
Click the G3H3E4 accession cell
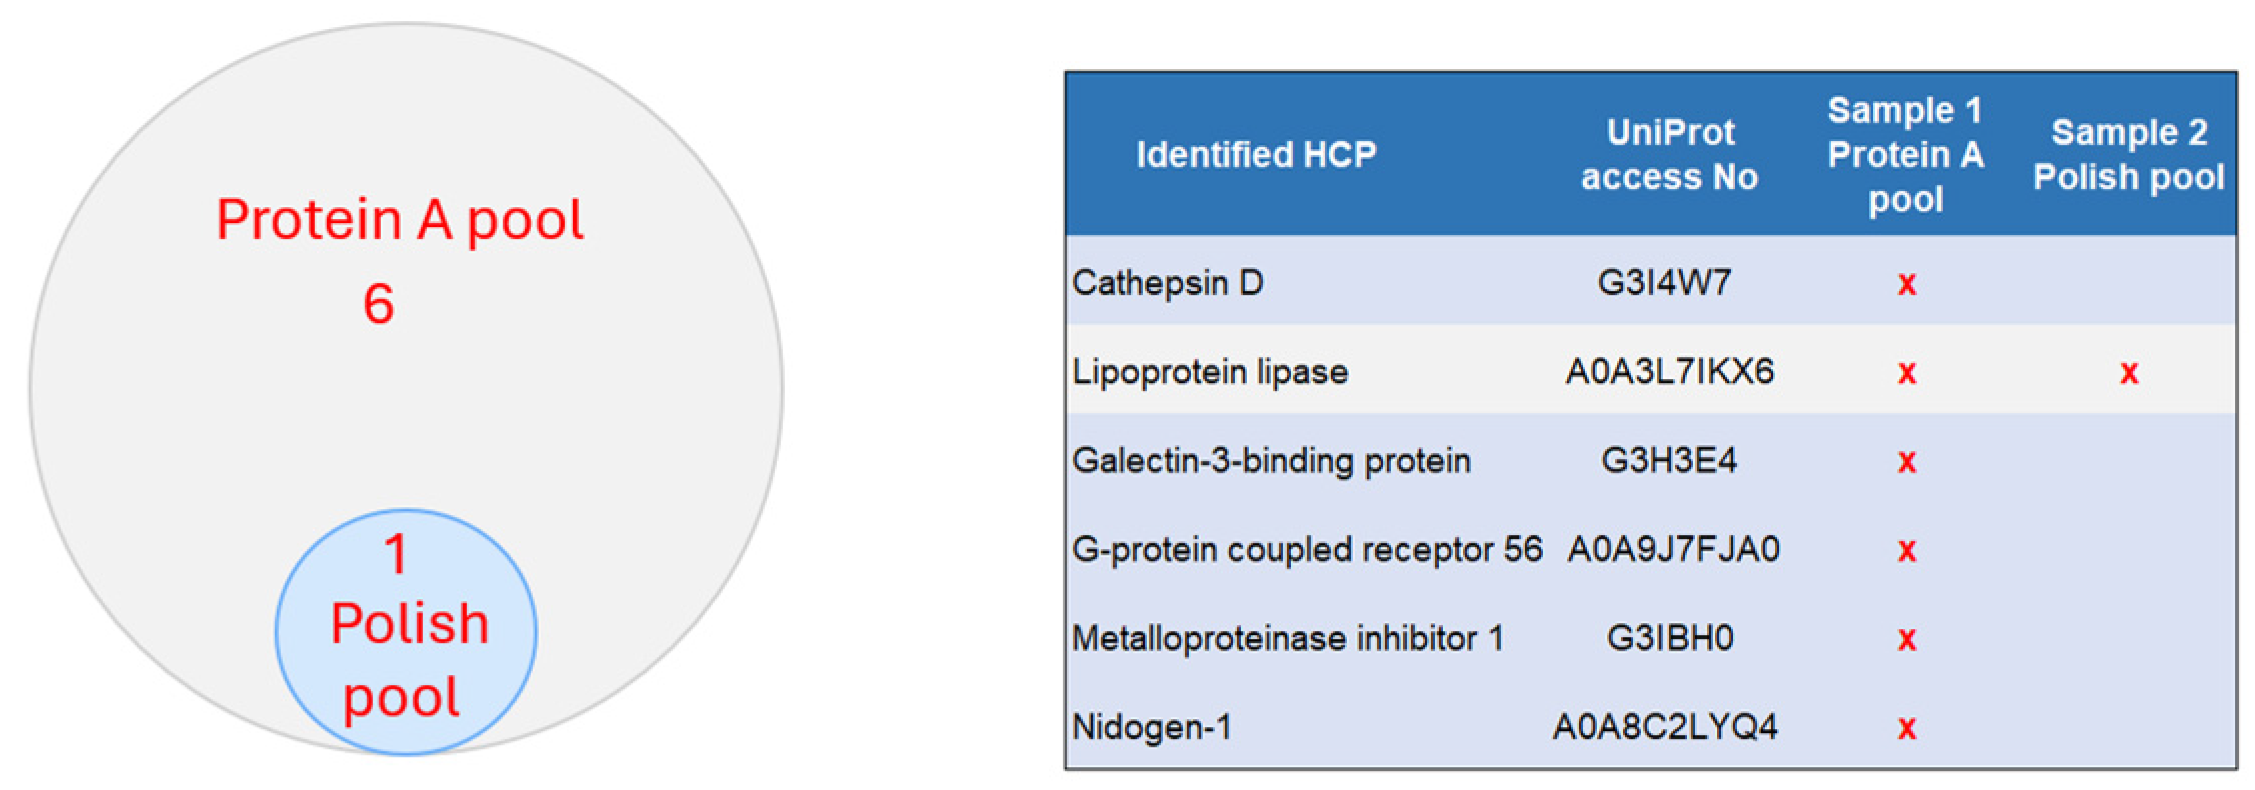tap(1669, 461)
